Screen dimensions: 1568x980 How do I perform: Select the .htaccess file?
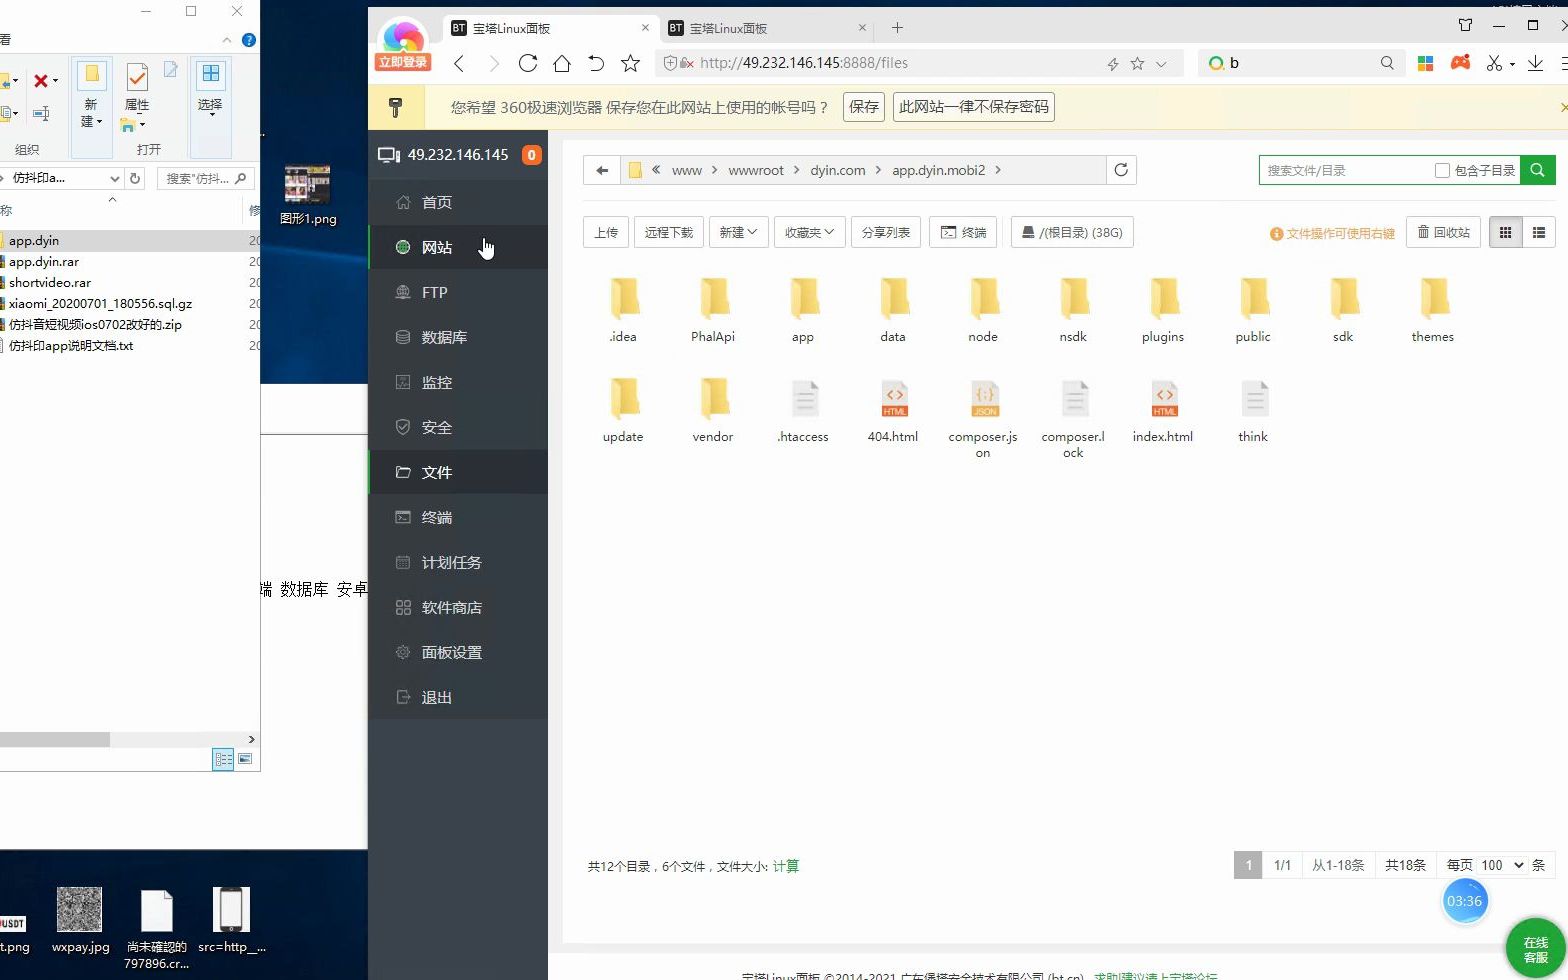[x=803, y=410]
